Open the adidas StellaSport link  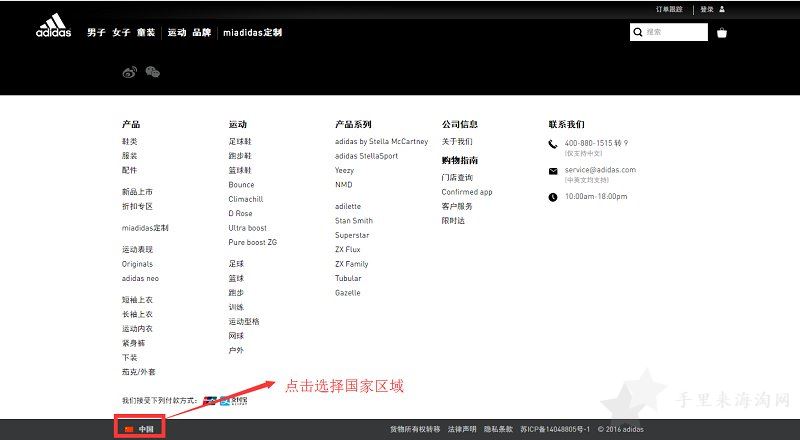pyautogui.click(x=366, y=156)
